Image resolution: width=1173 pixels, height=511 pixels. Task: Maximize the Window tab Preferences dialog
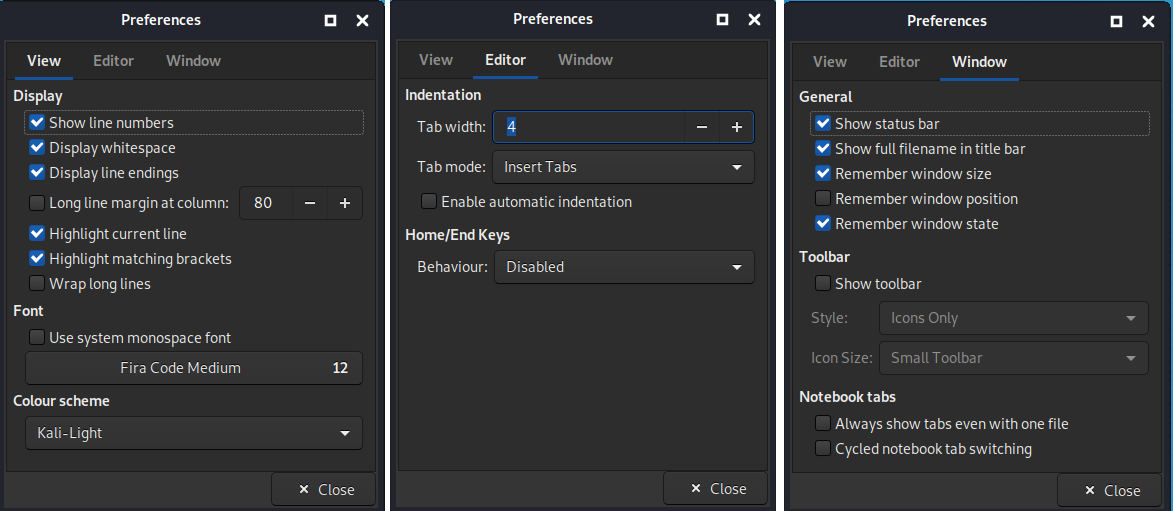point(1117,21)
